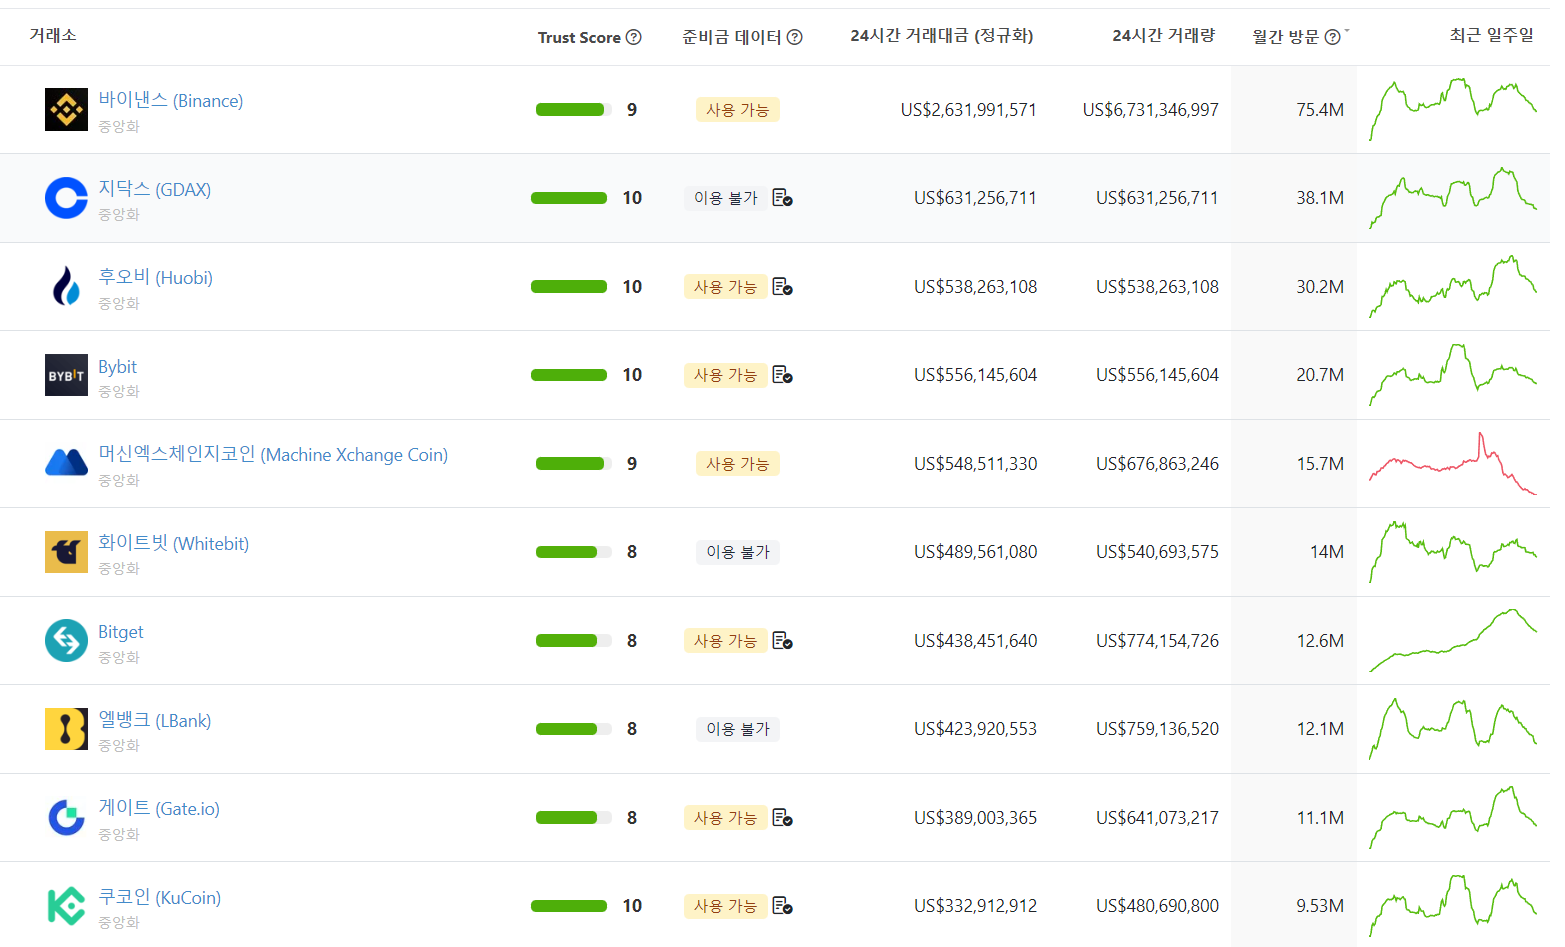
Task: Click KuCoin trust score progress bar
Action: tap(569, 906)
